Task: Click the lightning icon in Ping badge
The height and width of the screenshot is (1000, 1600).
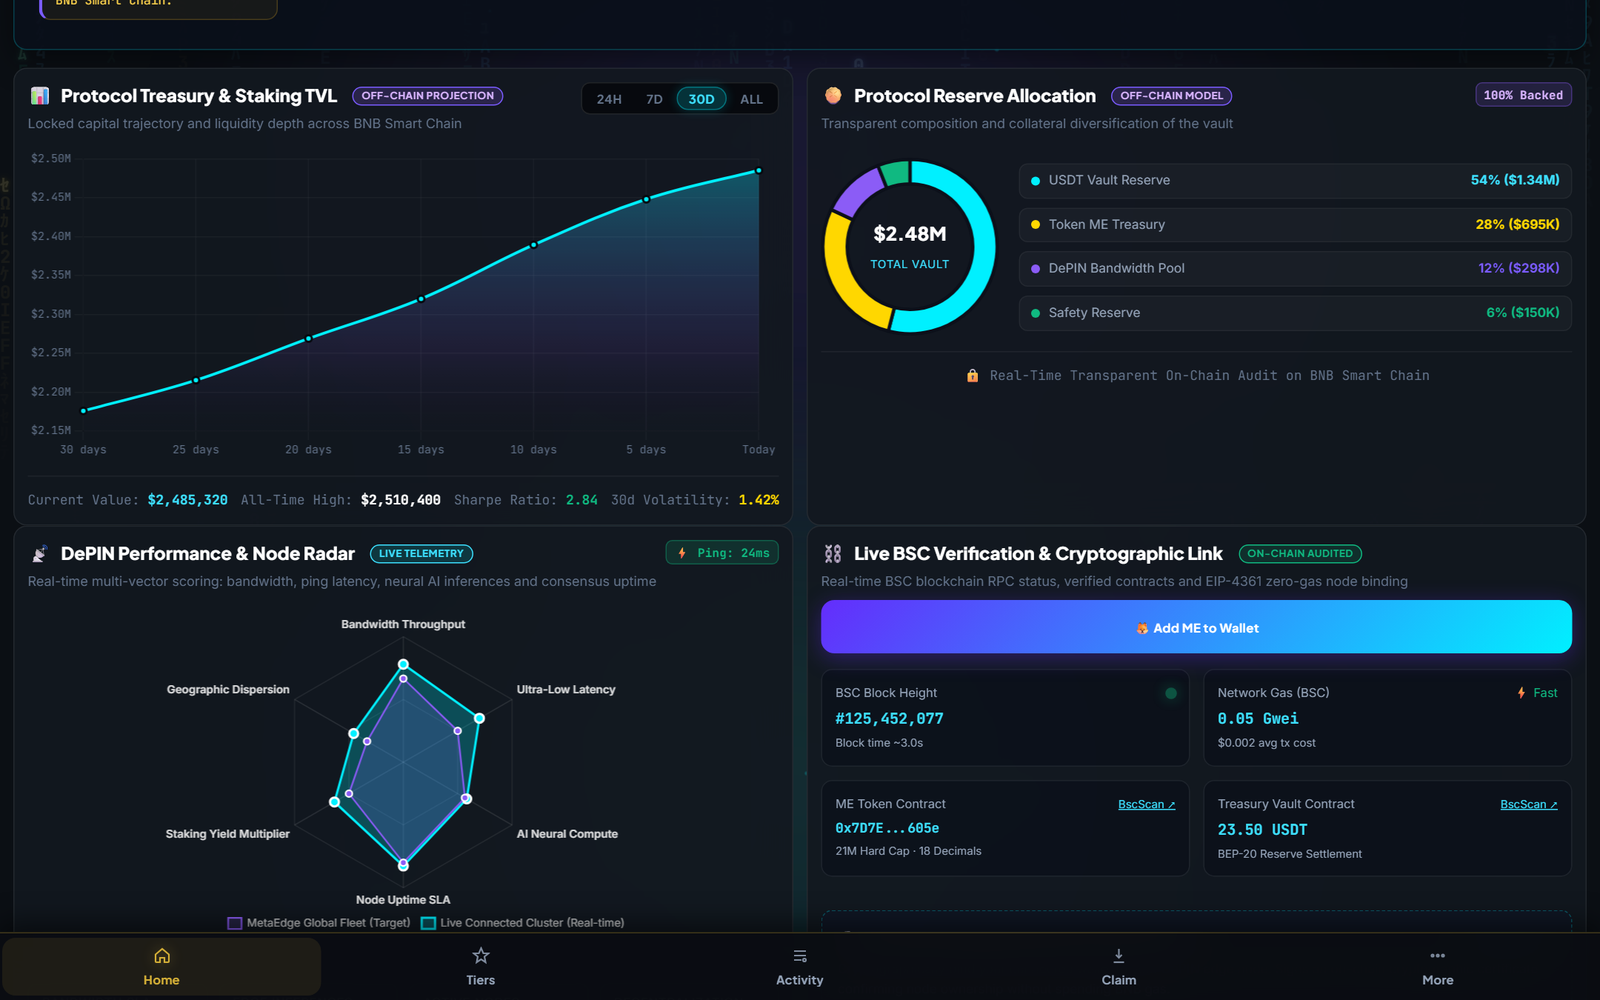Action: tap(682, 553)
